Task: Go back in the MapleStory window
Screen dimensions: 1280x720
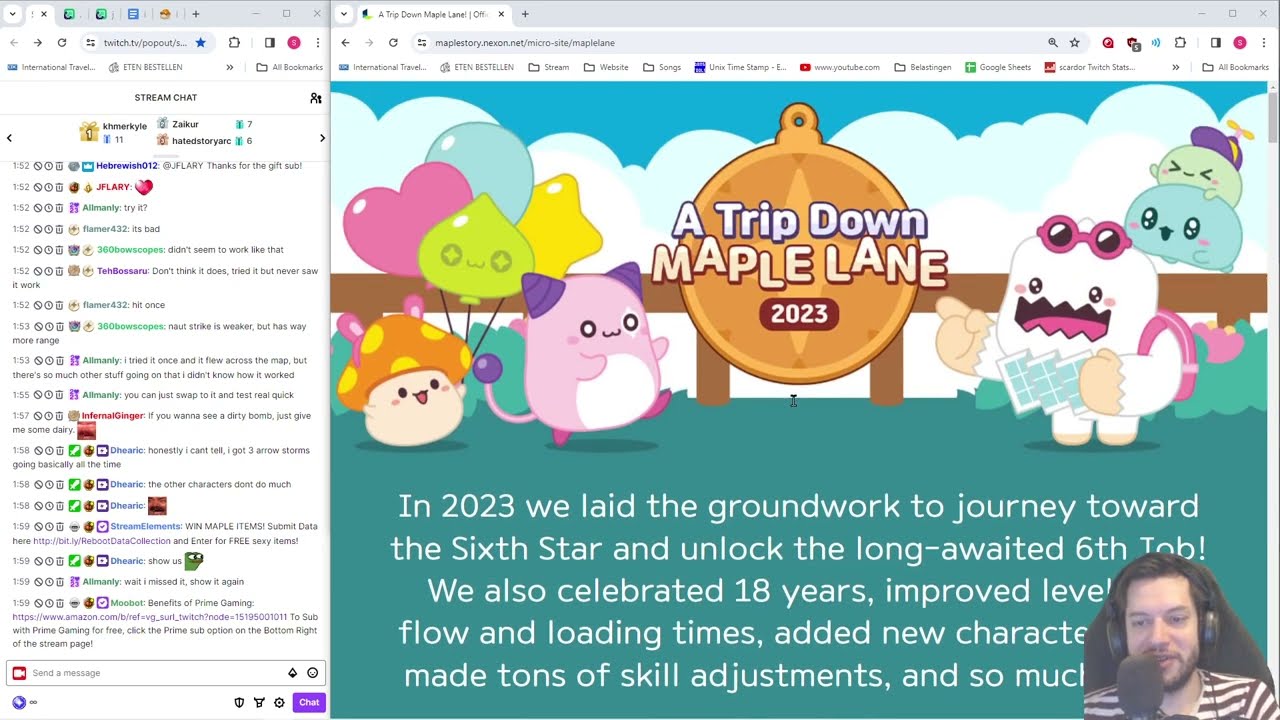Action: [345, 43]
